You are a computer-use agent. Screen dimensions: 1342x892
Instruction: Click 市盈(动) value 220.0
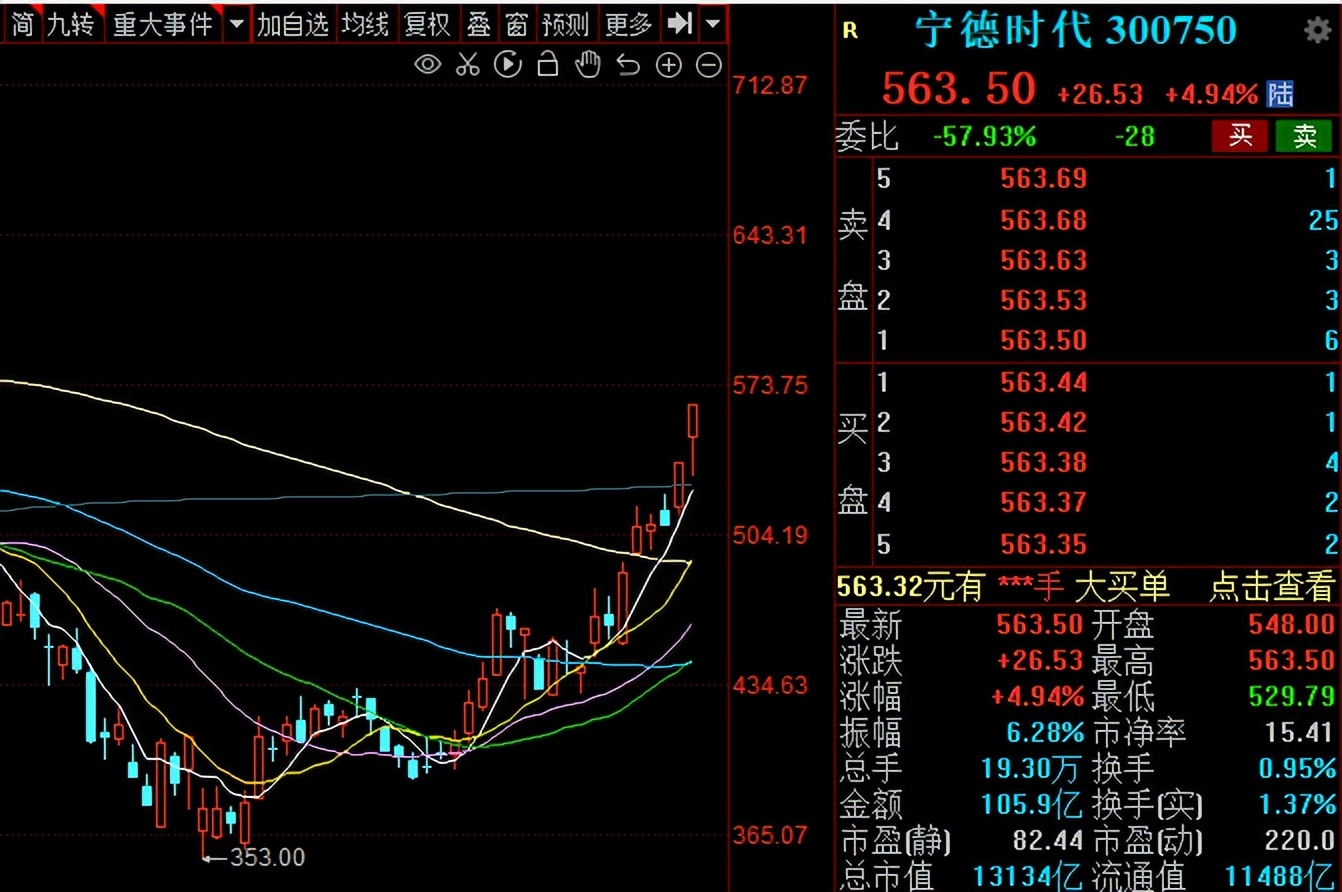point(1299,841)
